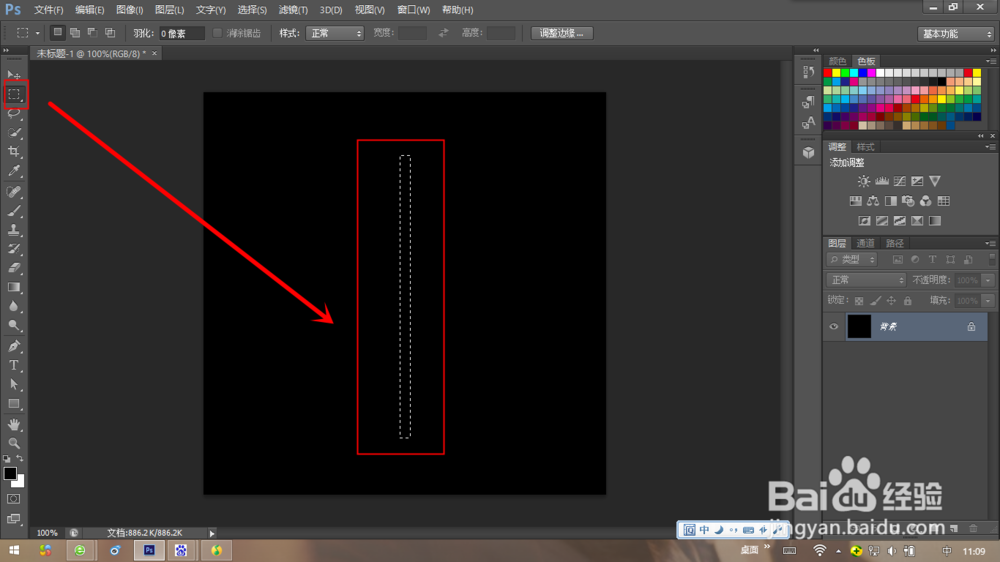Add a Color Balance adjustment
The width and height of the screenshot is (1000, 562).
pos(873,201)
